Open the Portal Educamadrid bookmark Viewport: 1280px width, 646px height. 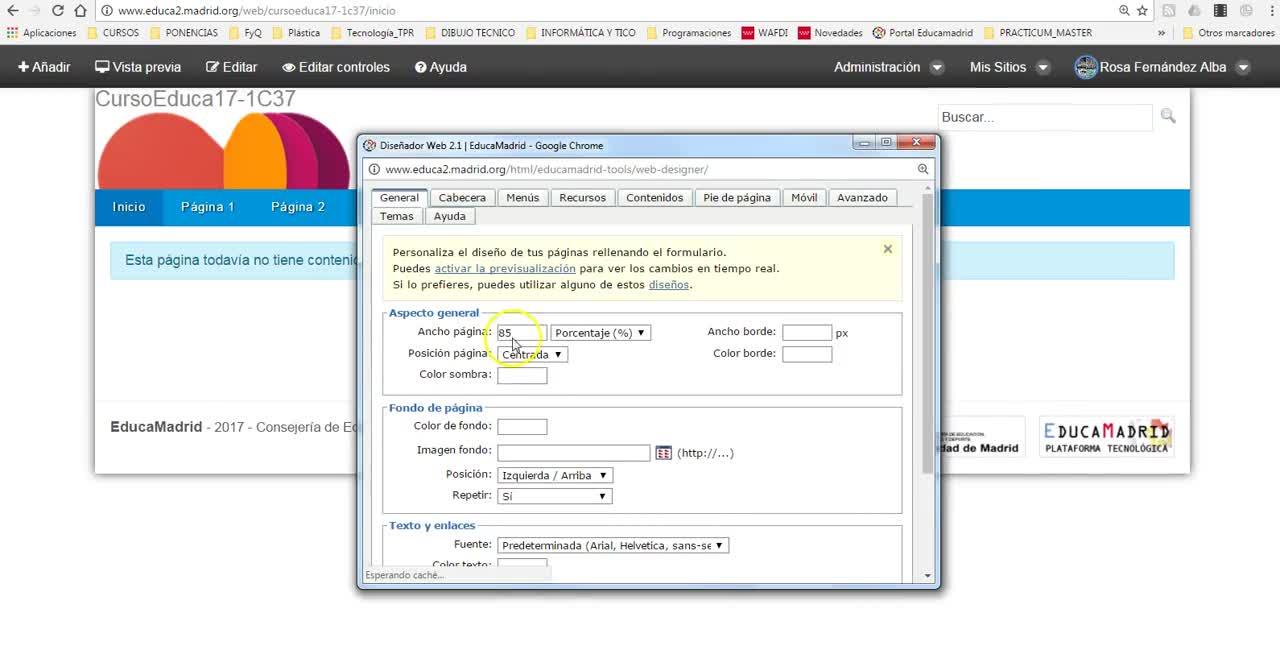click(x=922, y=33)
